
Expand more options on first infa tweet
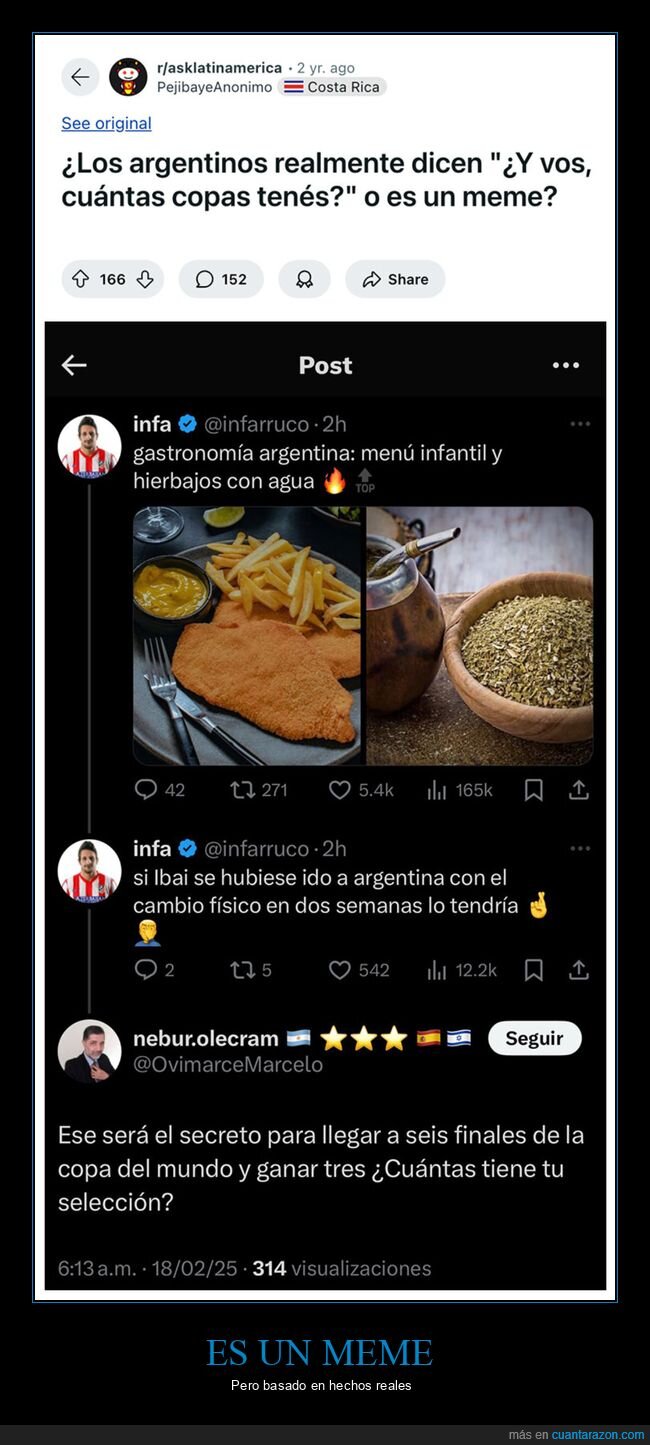580,424
